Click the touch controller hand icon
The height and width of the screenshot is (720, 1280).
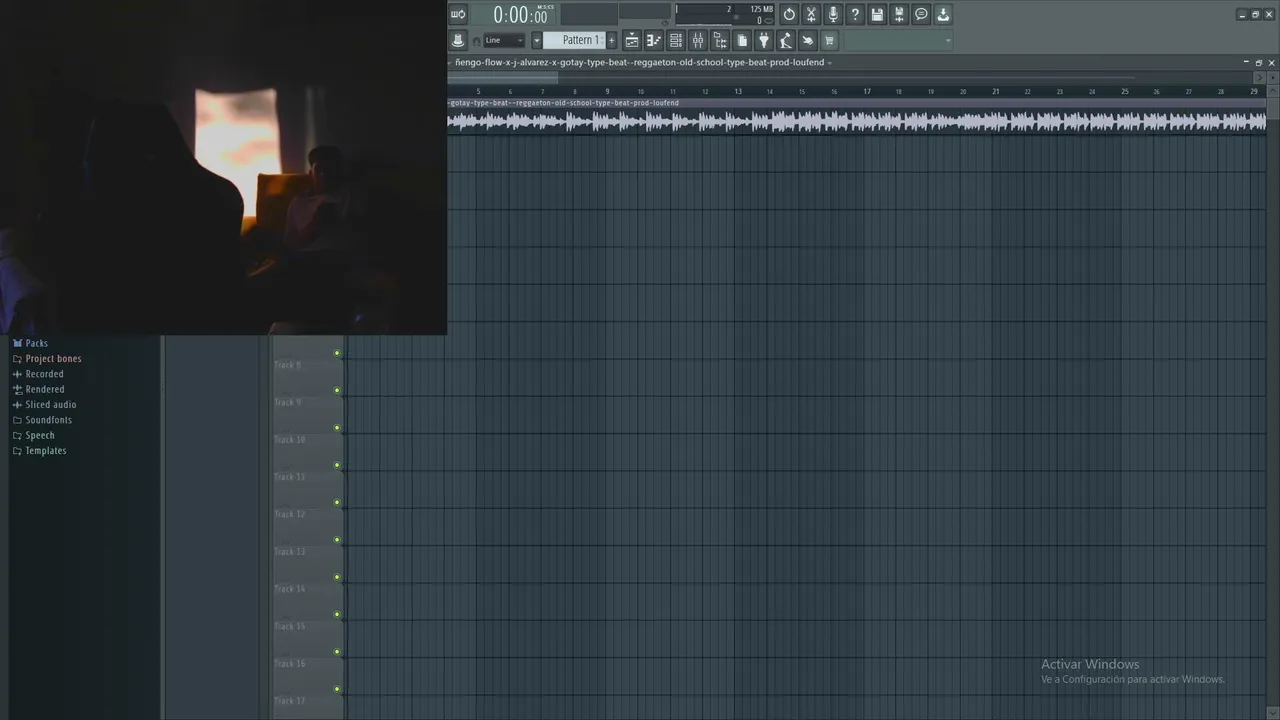point(808,40)
